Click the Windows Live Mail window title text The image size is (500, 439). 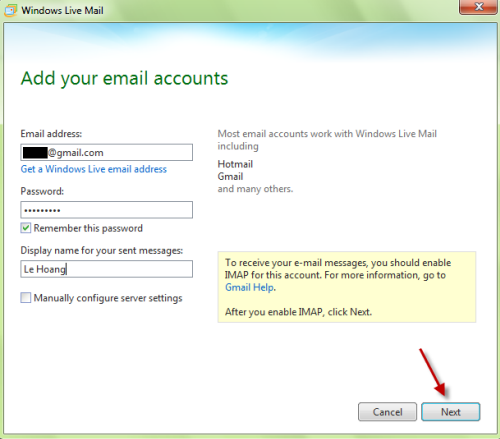[62, 10]
